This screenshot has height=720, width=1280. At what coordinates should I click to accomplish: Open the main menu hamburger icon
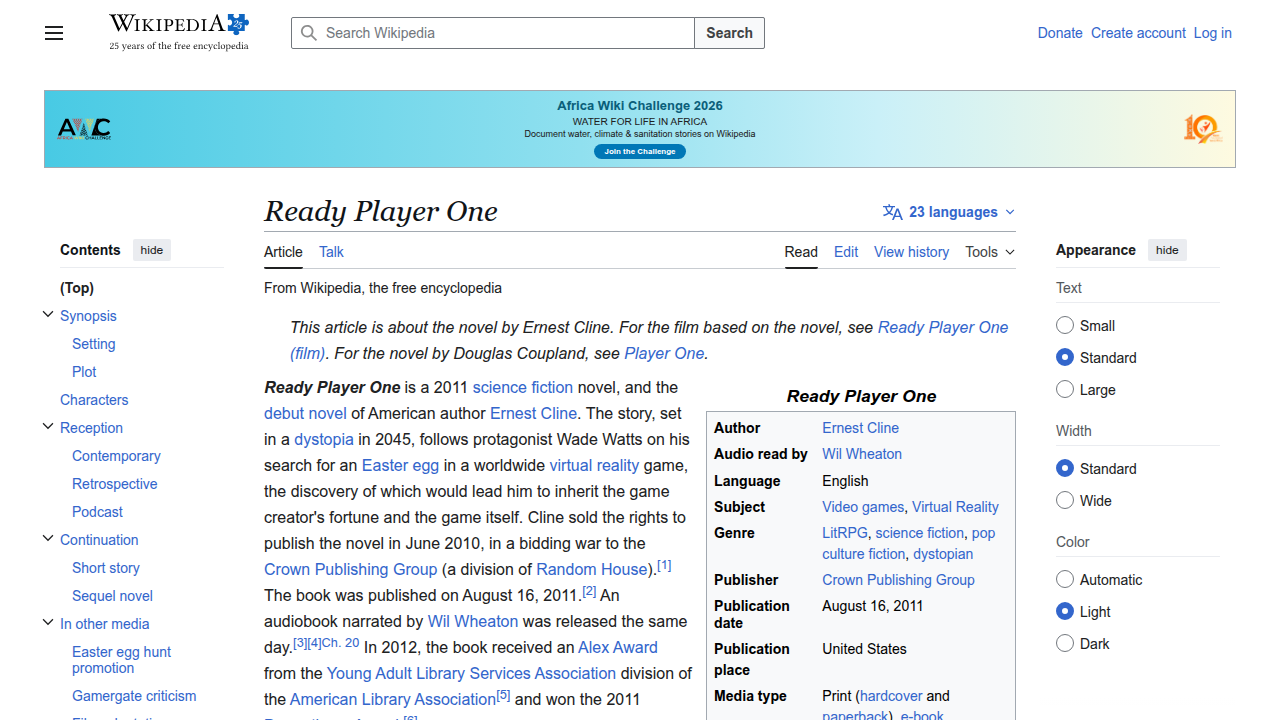[54, 33]
